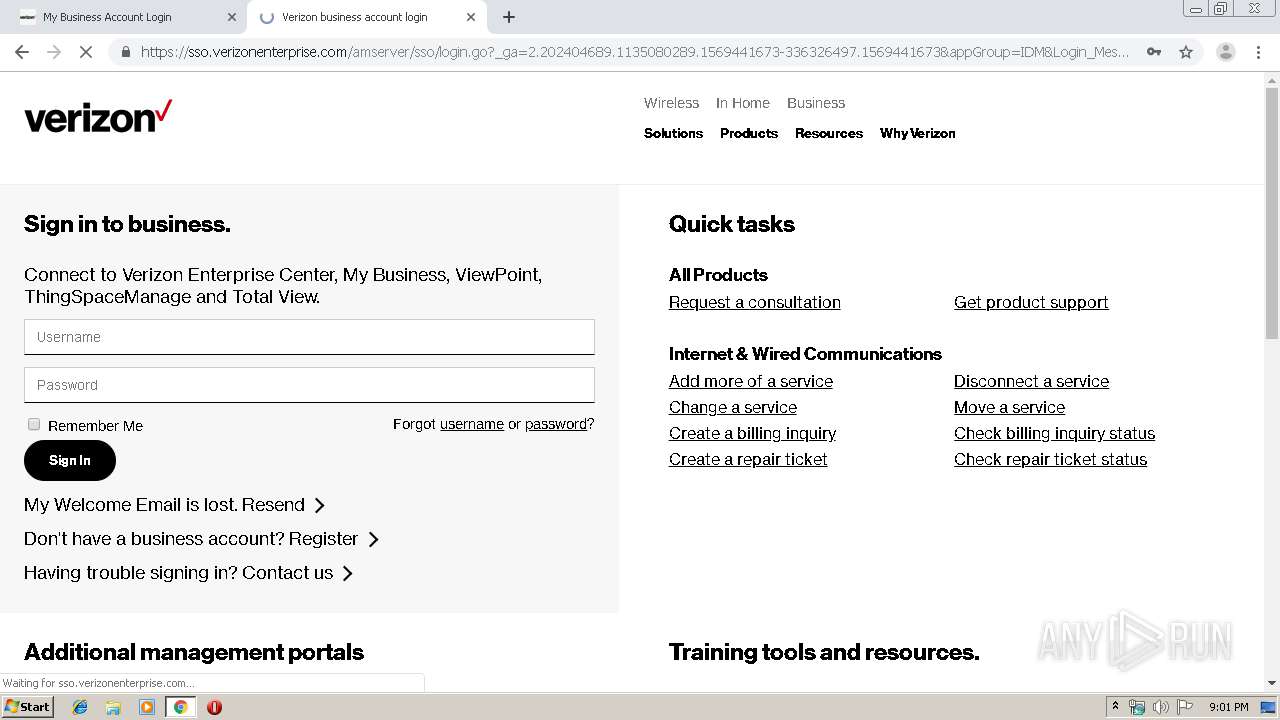
Task: Click the forgot password link
Action: coord(556,424)
